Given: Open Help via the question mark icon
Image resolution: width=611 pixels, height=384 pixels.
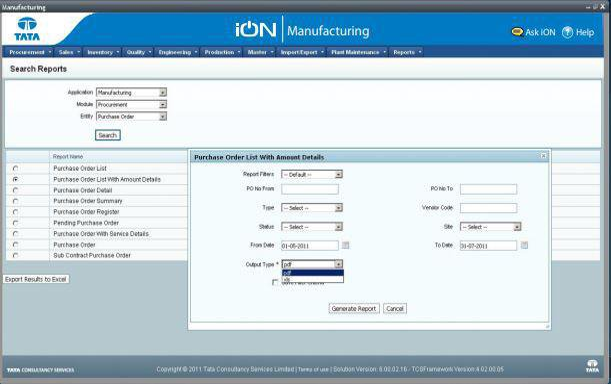Looking at the screenshot, I should point(567,32).
